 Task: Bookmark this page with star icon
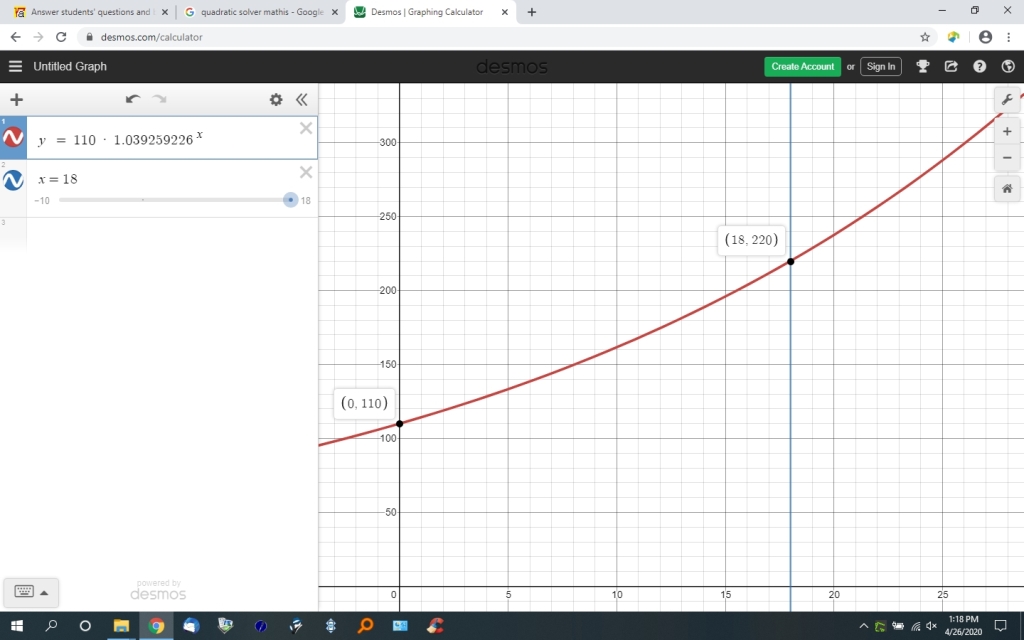pyautogui.click(x=925, y=37)
